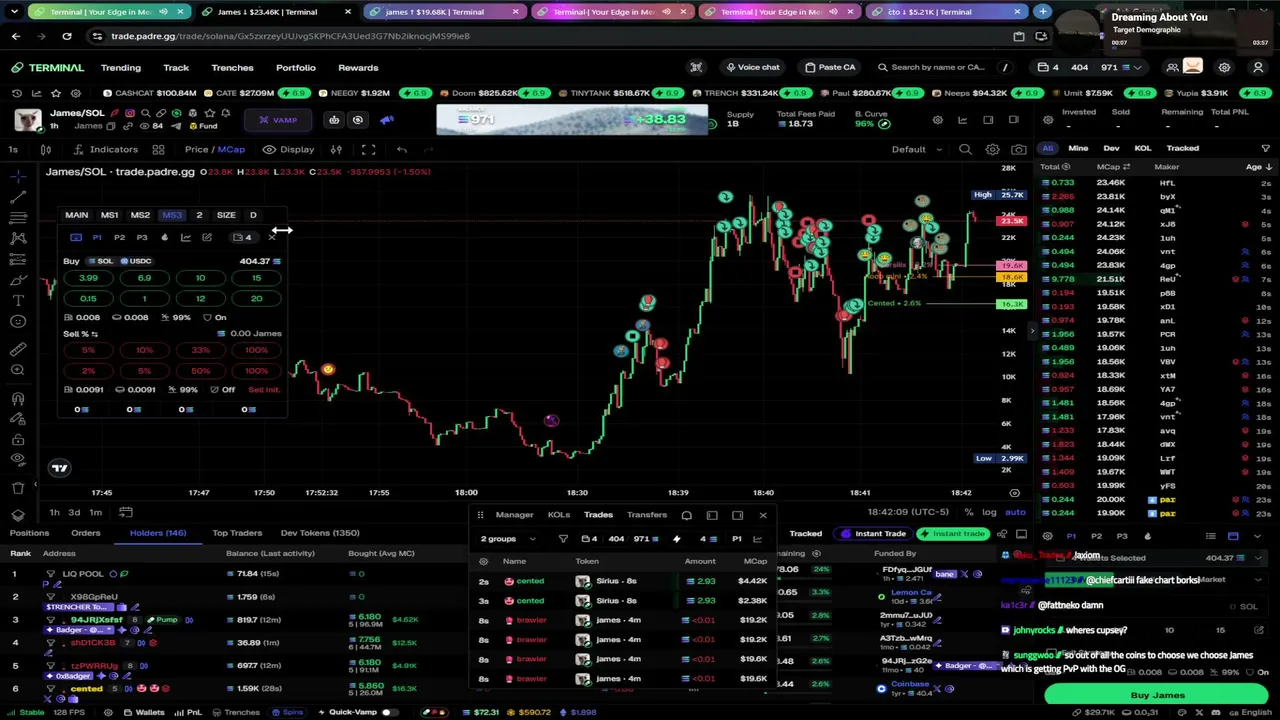Viewport: 1280px width, 720px height.
Task: Sell 50% using quick sell button
Action: (200, 371)
